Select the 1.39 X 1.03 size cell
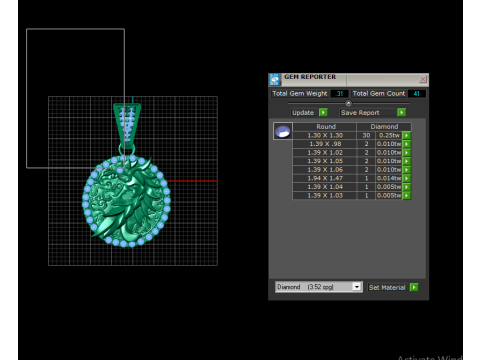This screenshot has height=360, width=480. 325,196
